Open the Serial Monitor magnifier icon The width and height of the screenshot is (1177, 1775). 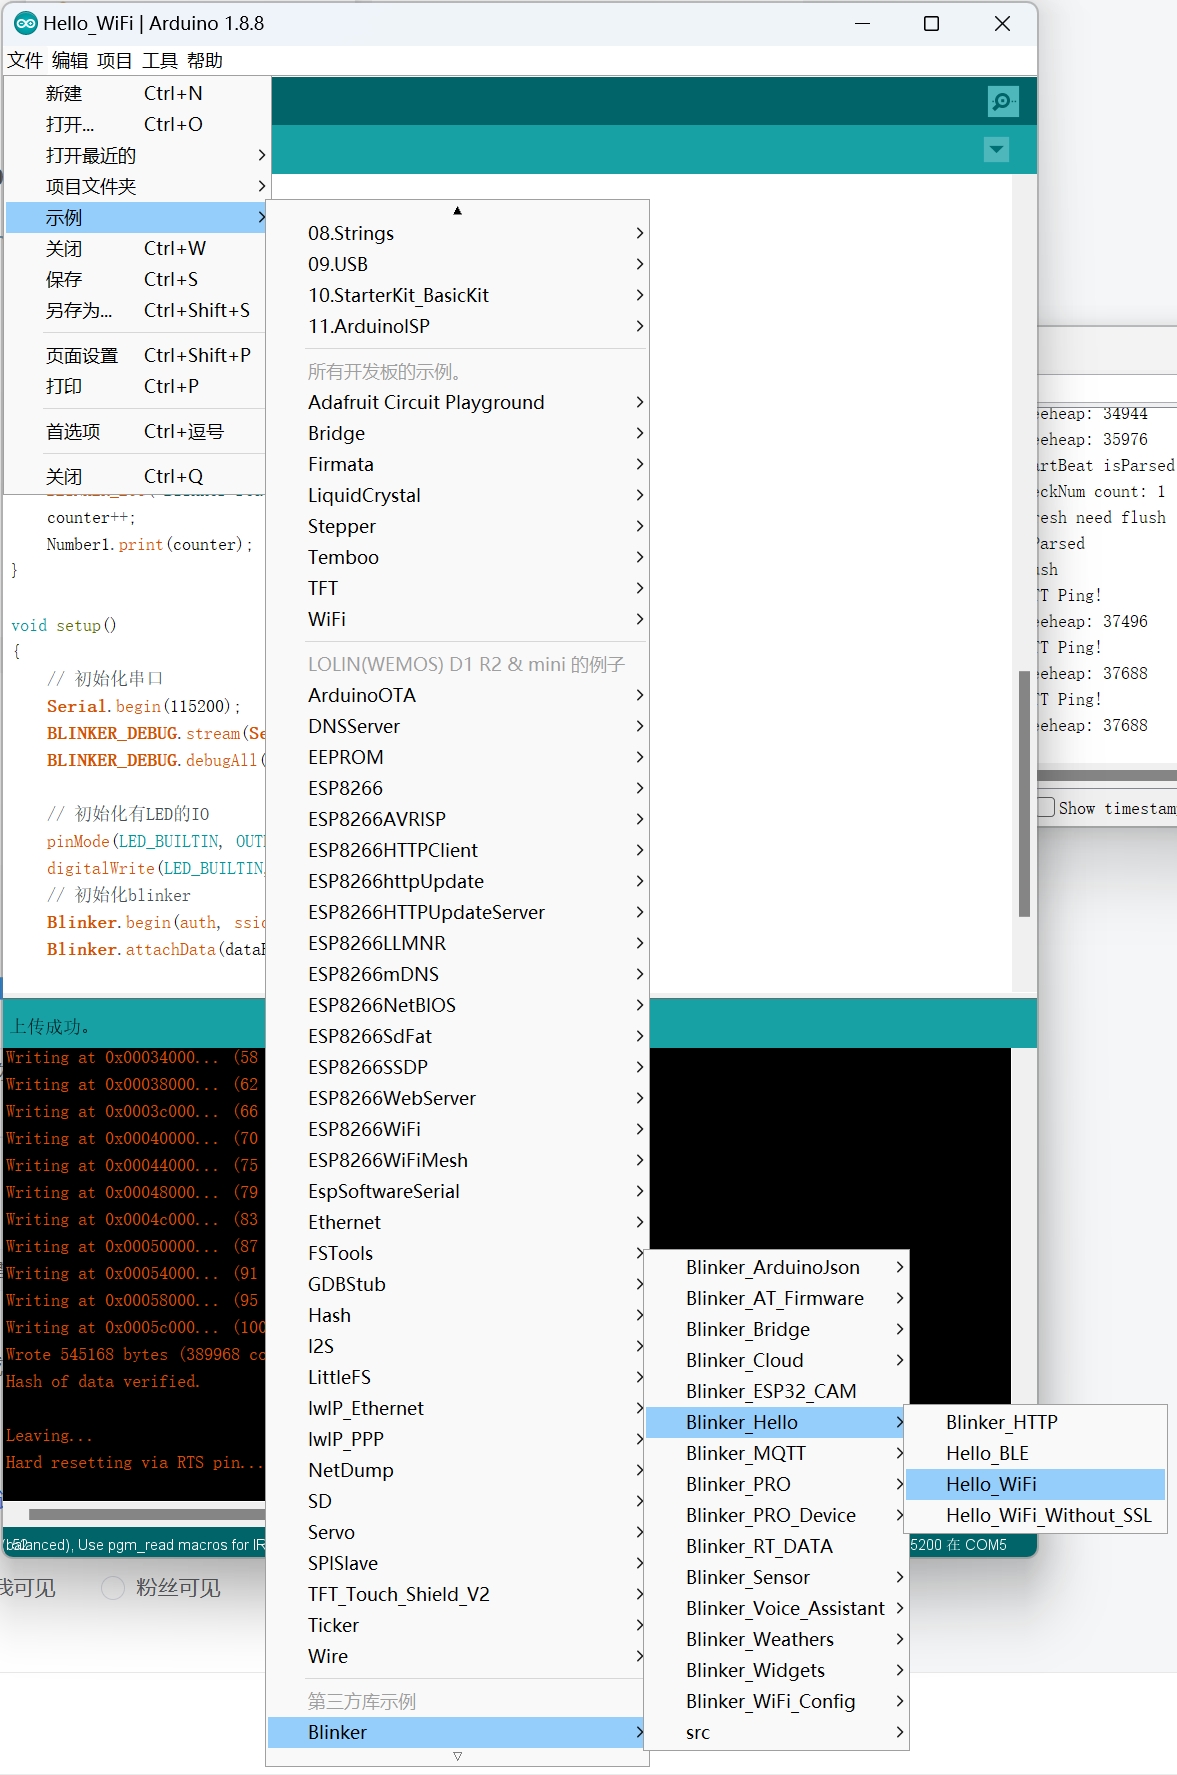1002,102
